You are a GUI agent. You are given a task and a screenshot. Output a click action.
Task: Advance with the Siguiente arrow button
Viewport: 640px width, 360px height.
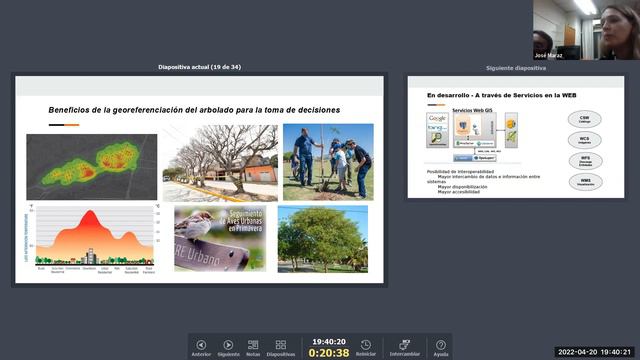[228, 348]
